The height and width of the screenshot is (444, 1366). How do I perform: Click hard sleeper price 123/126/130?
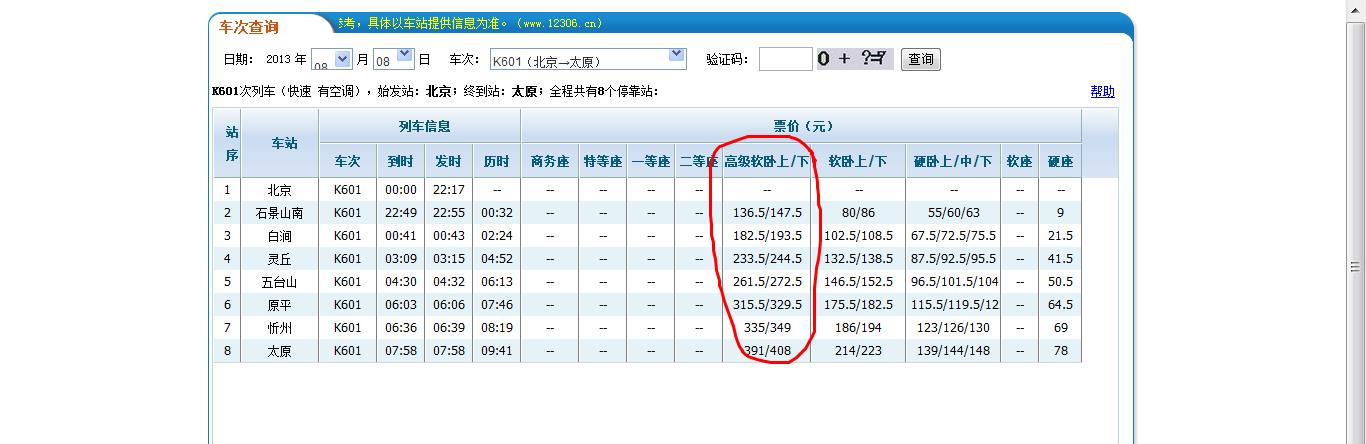coord(954,328)
